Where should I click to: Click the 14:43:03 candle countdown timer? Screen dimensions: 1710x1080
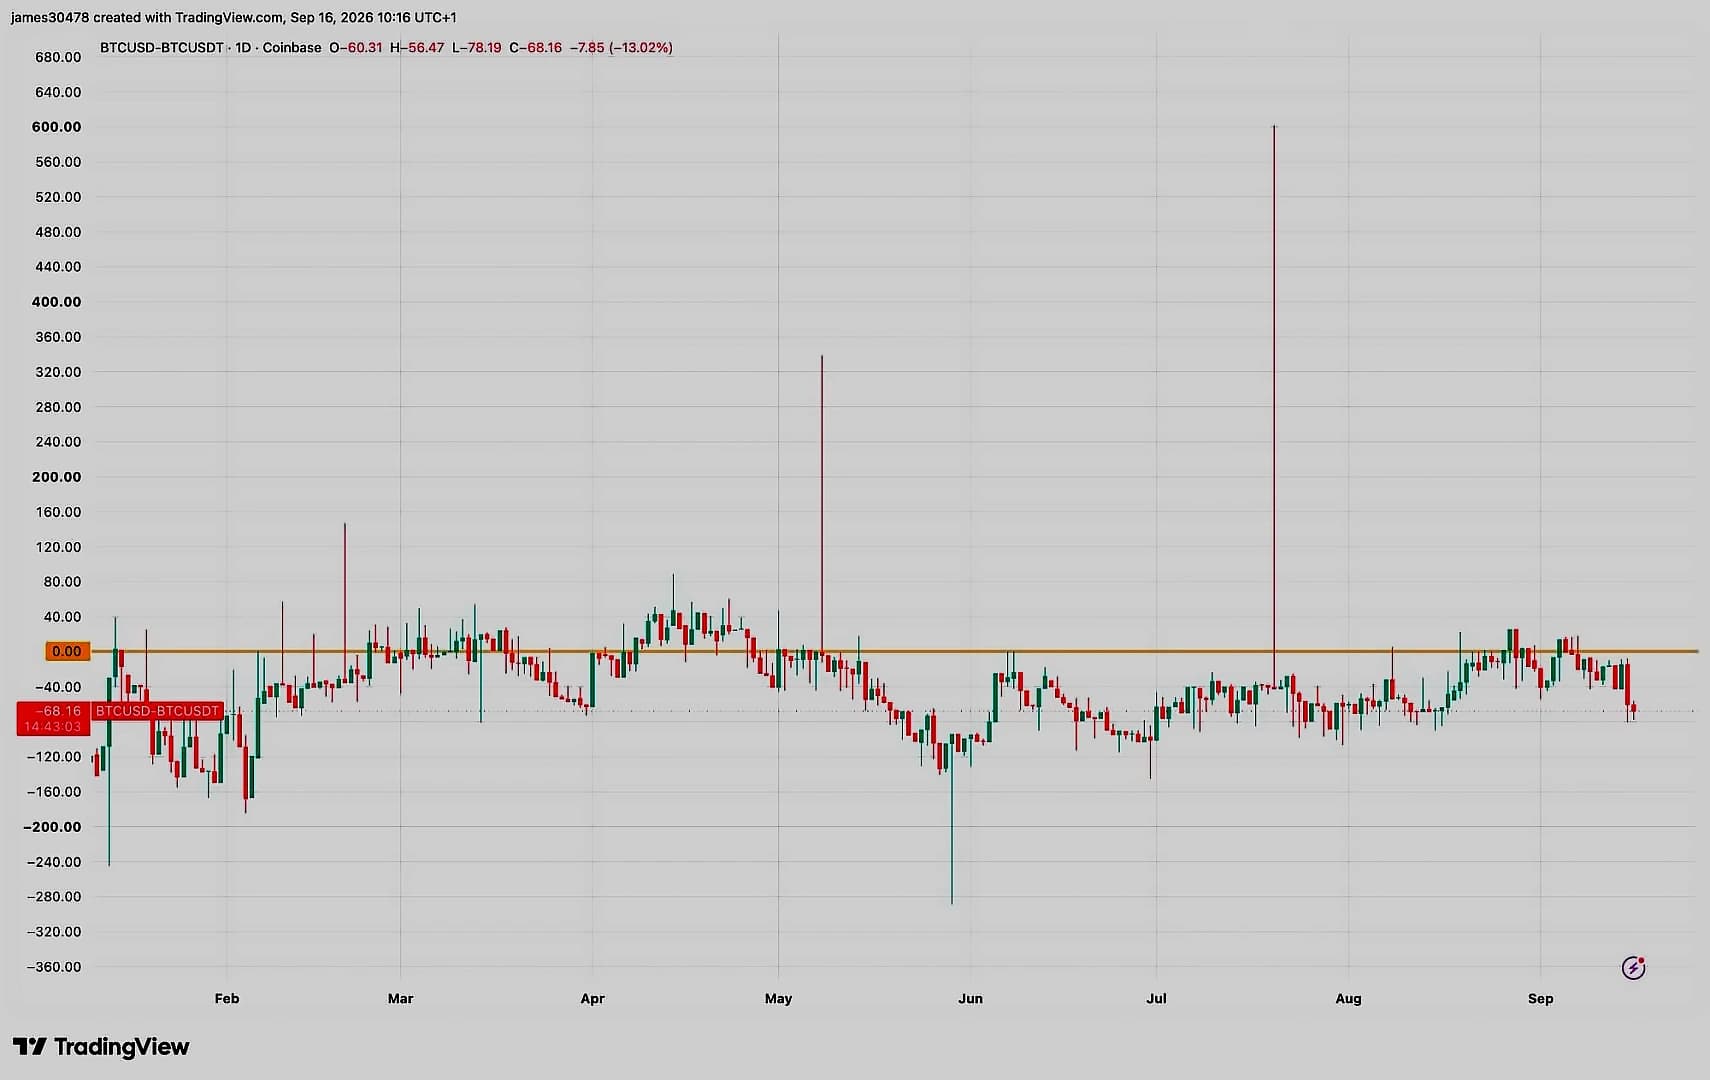click(x=53, y=727)
